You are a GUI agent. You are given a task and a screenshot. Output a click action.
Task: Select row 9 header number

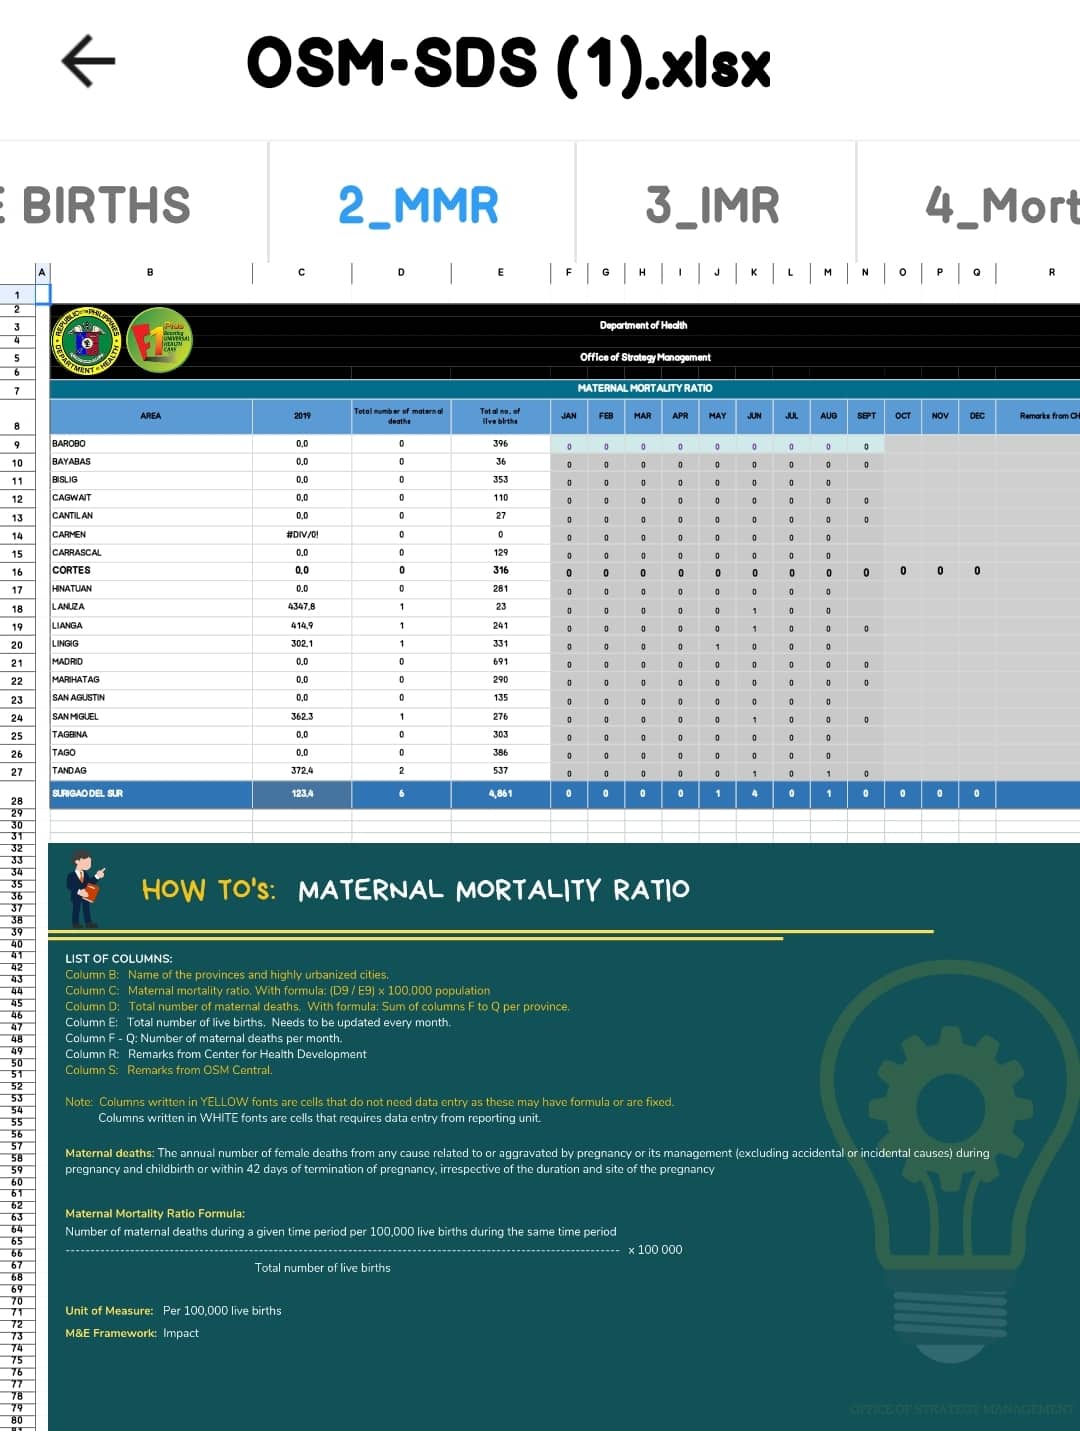point(17,444)
